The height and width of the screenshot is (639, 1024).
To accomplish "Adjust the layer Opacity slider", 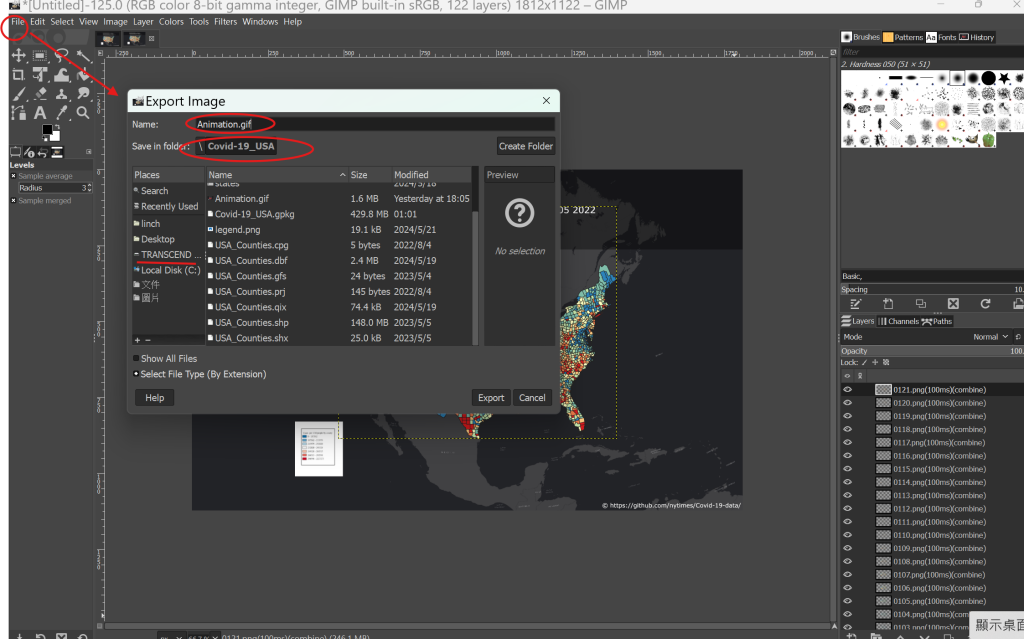I will (933, 351).
